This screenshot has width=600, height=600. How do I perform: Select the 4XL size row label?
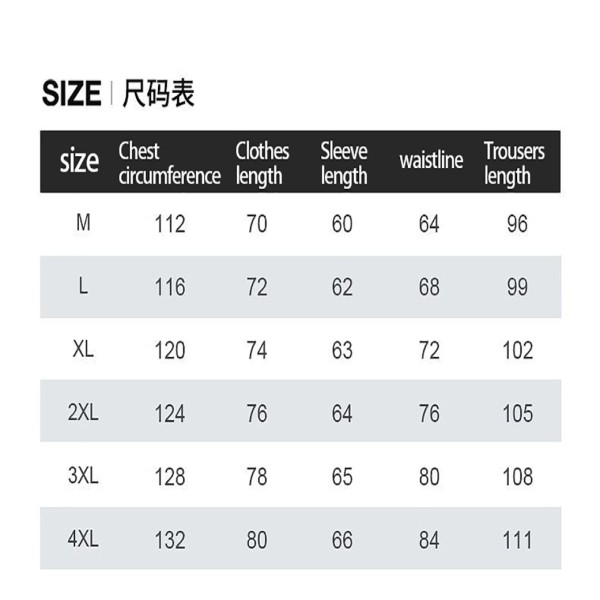[x=83, y=539]
